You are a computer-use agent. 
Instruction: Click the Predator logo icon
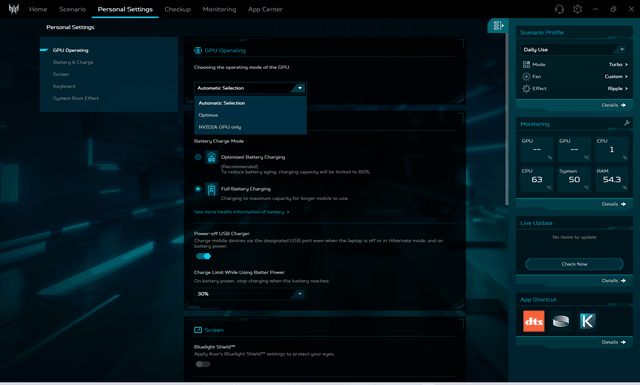pos(14,9)
